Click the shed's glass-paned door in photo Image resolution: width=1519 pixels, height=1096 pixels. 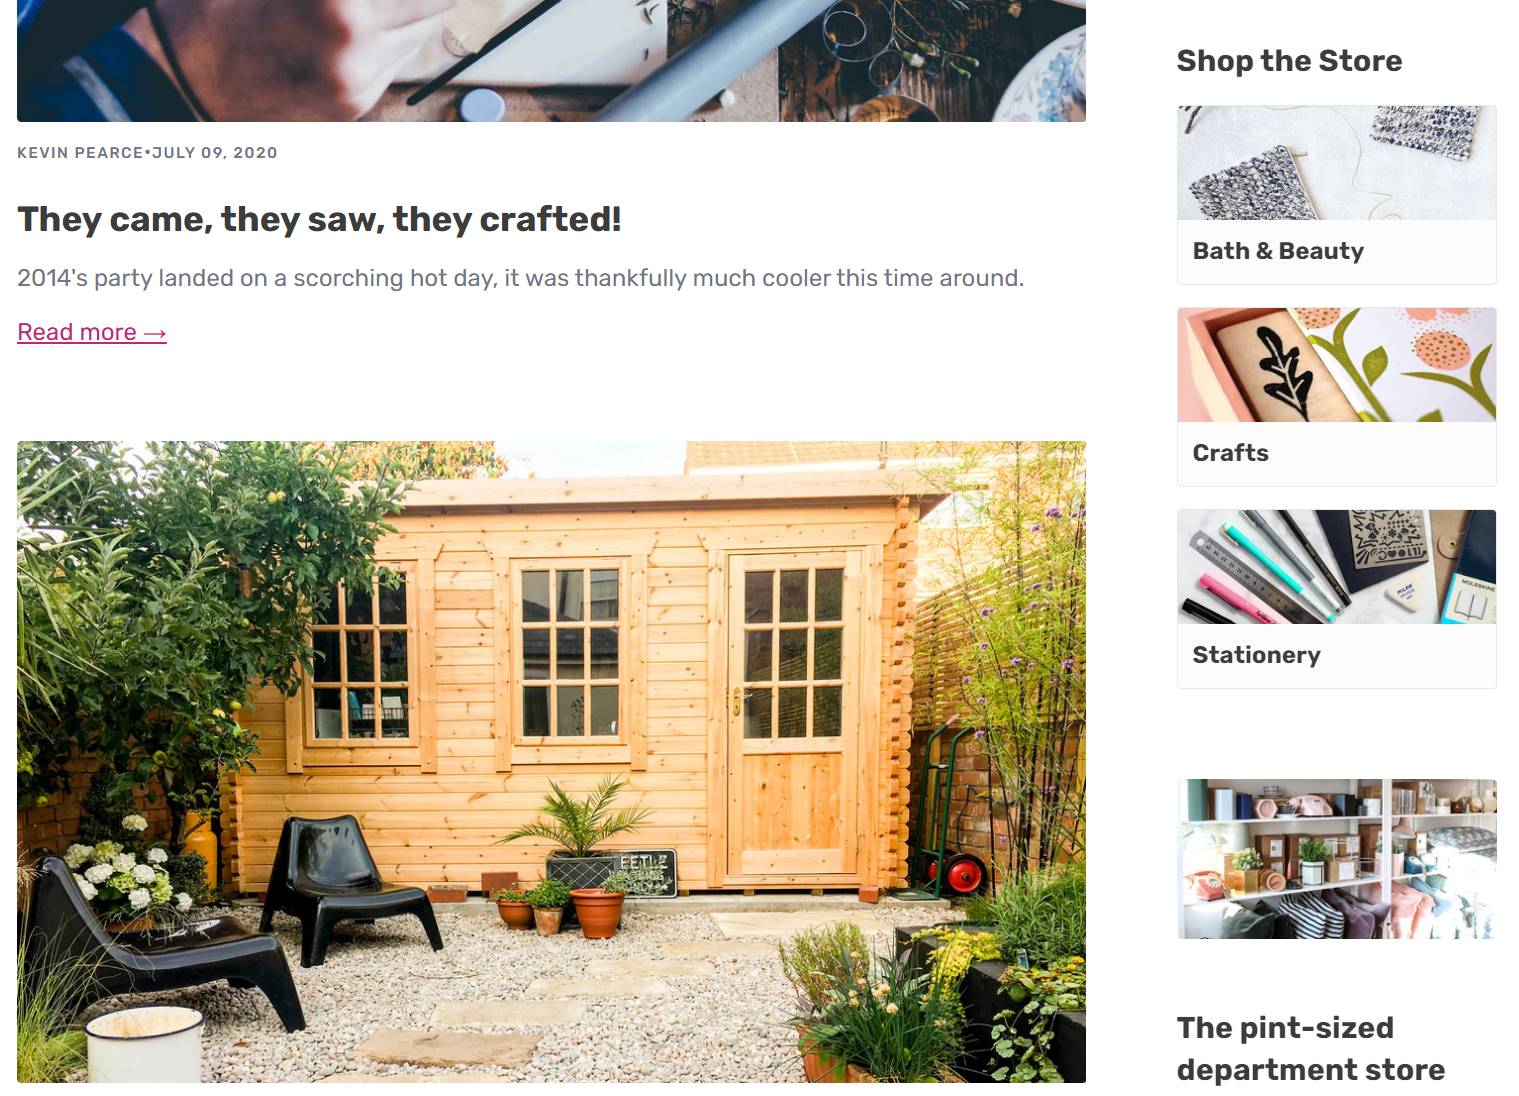pyautogui.click(x=793, y=715)
